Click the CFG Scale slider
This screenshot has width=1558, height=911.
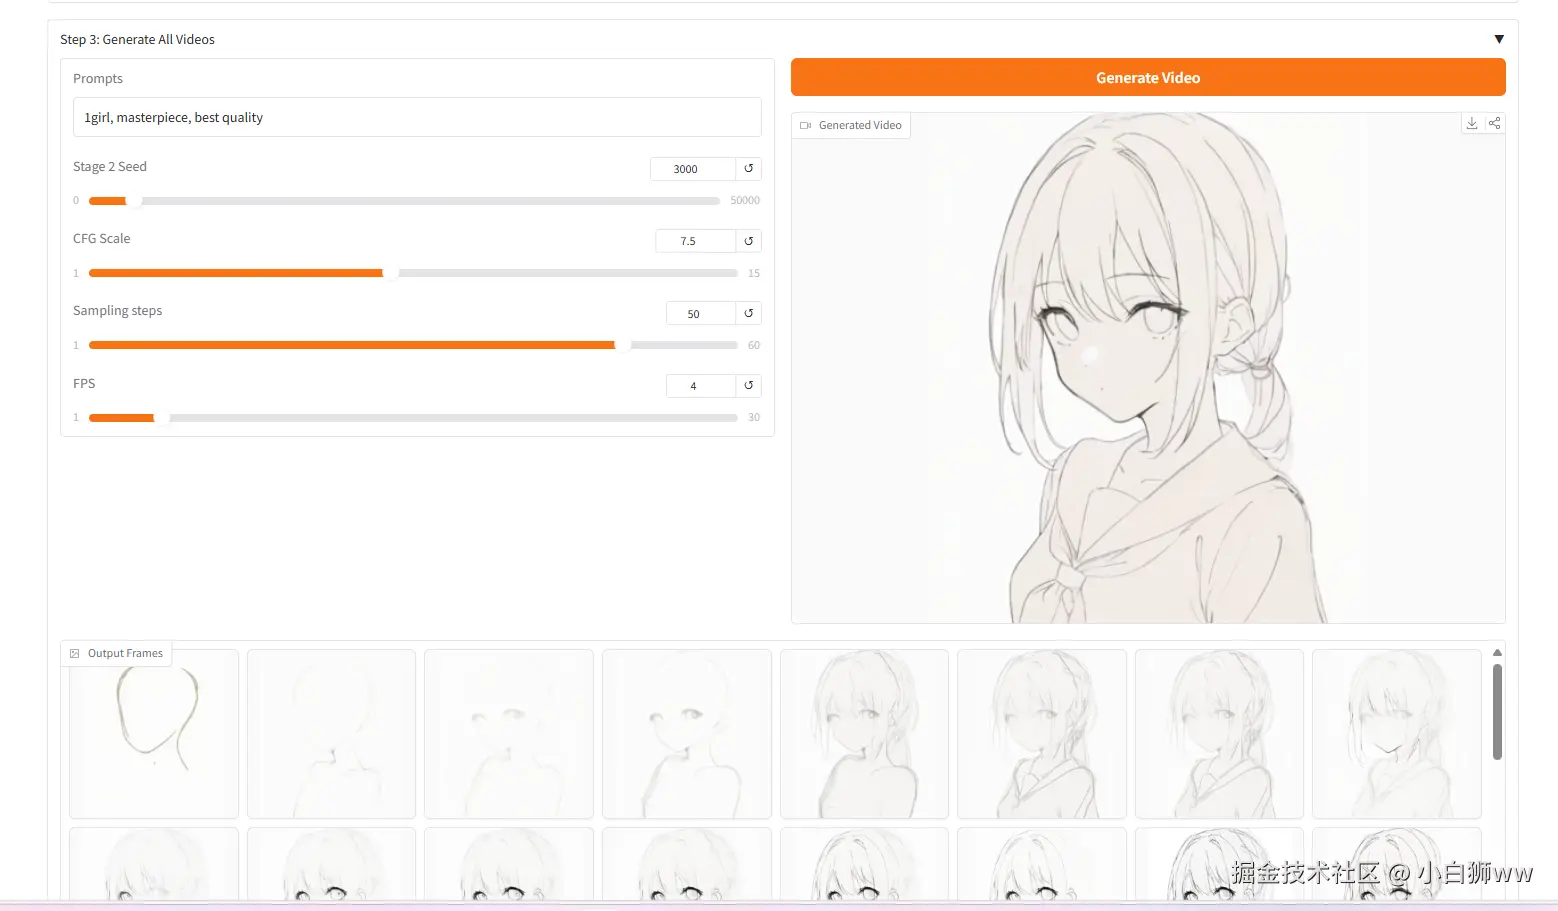tap(413, 273)
